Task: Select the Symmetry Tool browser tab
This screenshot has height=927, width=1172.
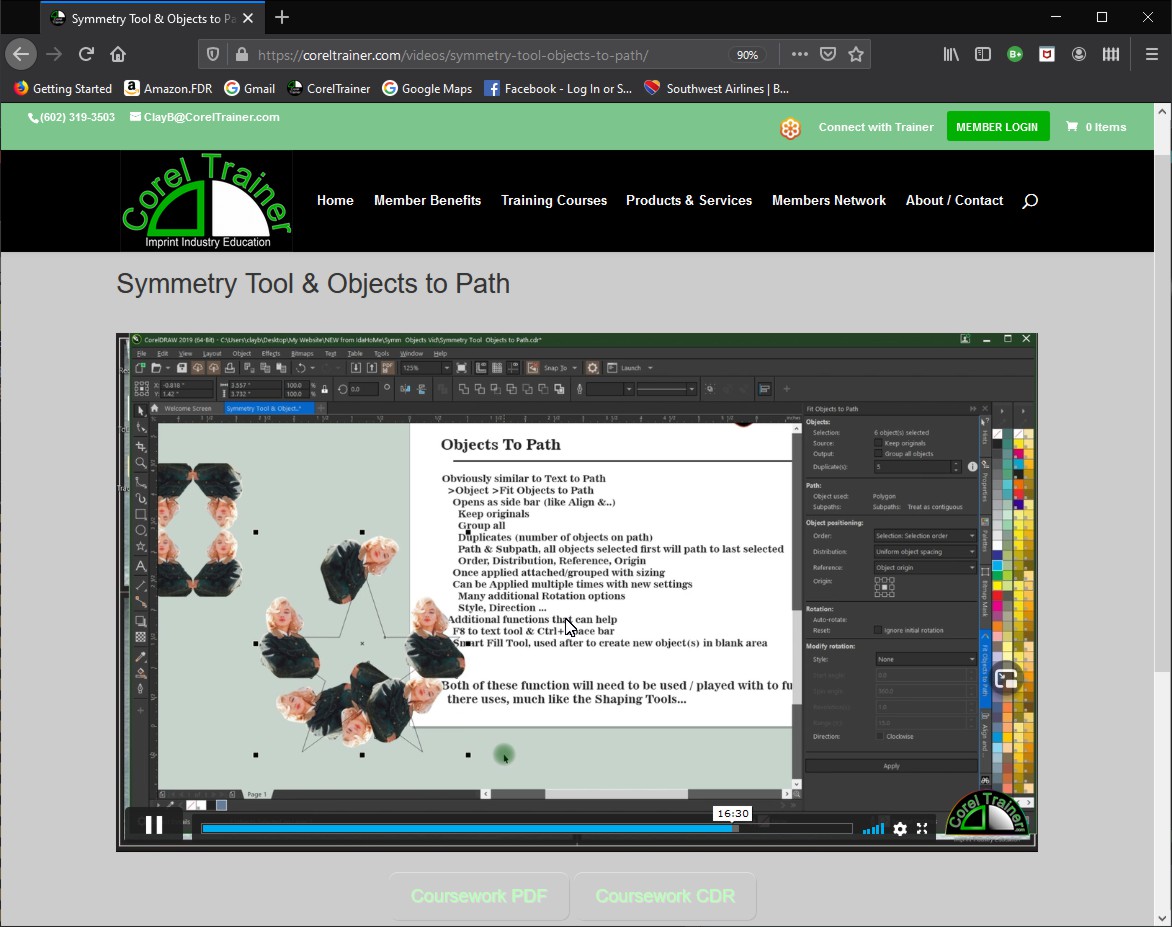Action: point(152,18)
